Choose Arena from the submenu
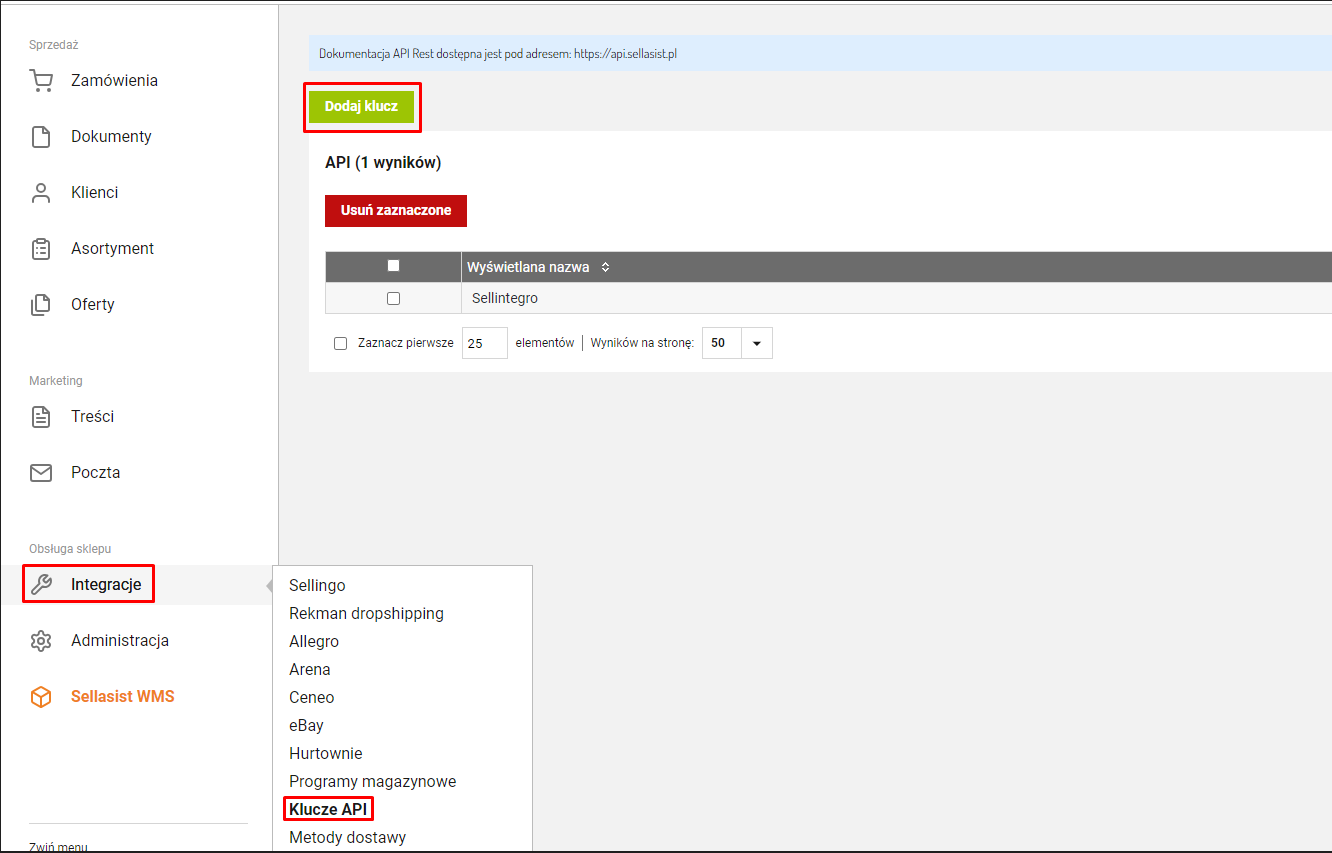 click(310, 669)
